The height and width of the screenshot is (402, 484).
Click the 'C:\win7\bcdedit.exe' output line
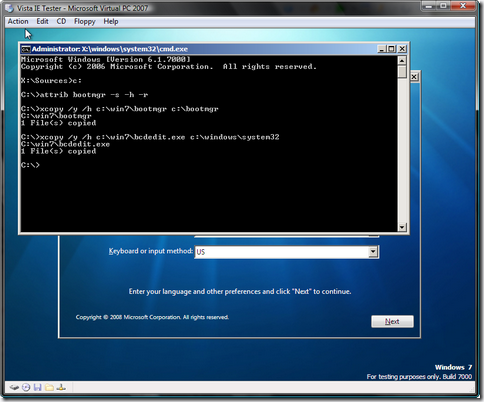tap(65, 144)
